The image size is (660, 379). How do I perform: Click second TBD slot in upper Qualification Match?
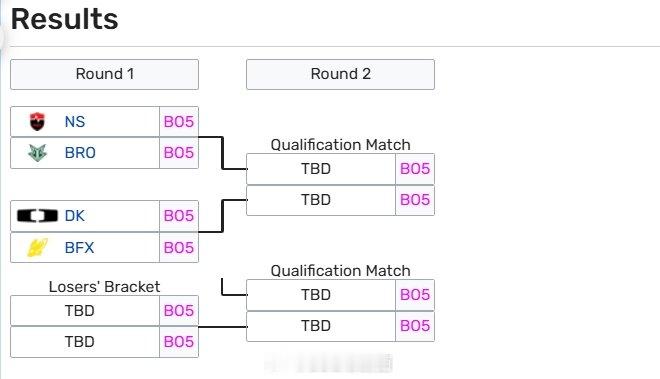pos(321,200)
